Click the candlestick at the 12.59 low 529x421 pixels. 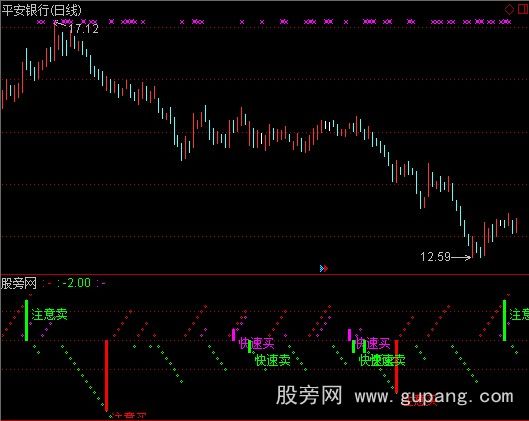pos(472,247)
